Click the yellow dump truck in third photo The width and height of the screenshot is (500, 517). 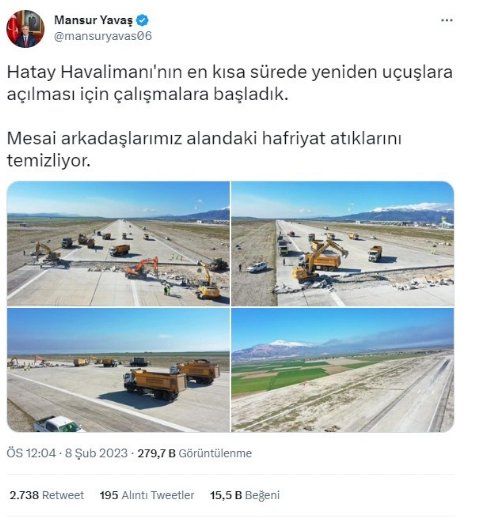pos(155,384)
